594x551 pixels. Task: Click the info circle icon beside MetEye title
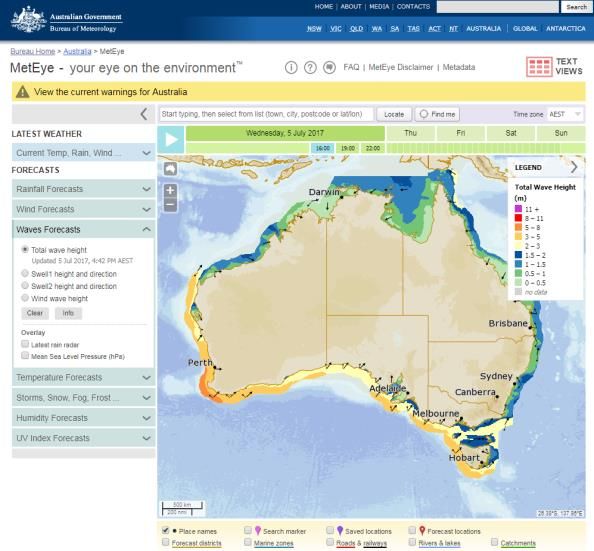coord(291,67)
